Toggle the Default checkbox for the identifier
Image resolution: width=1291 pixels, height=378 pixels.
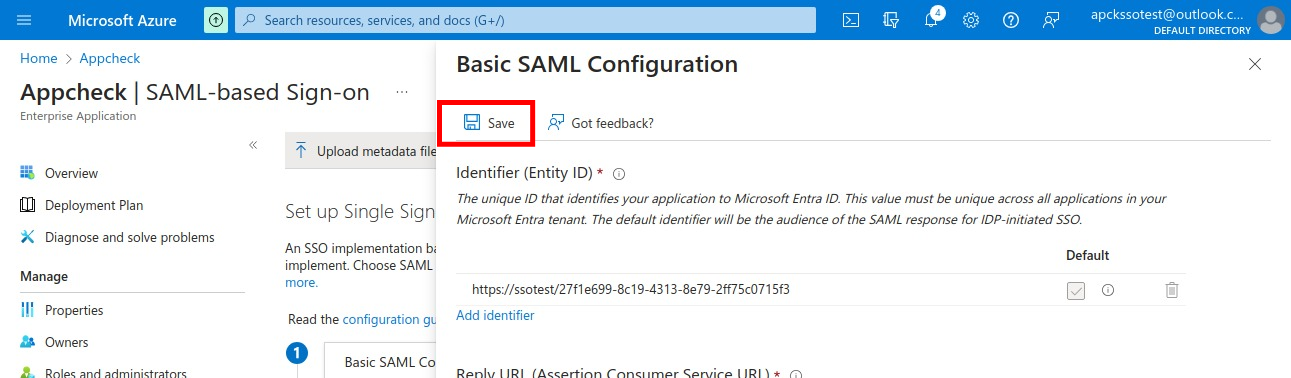1076,290
